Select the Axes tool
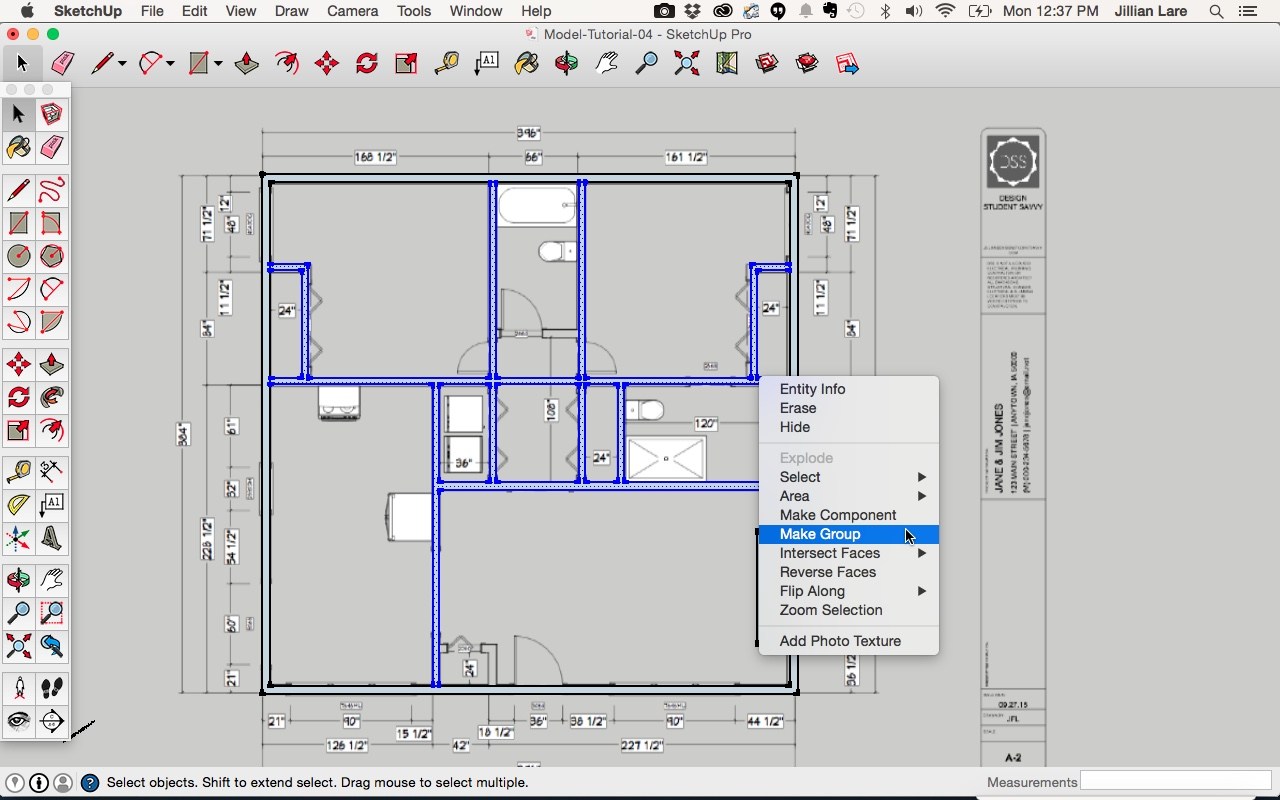 [x=18, y=539]
